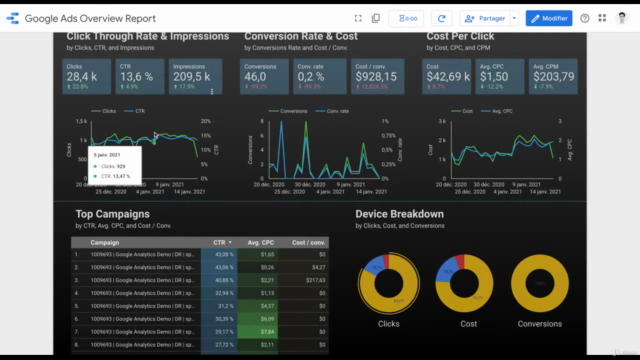Click the Device Breakdown heading
The width and height of the screenshot is (640, 360).
pyautogui.click(x=400, y=214)
